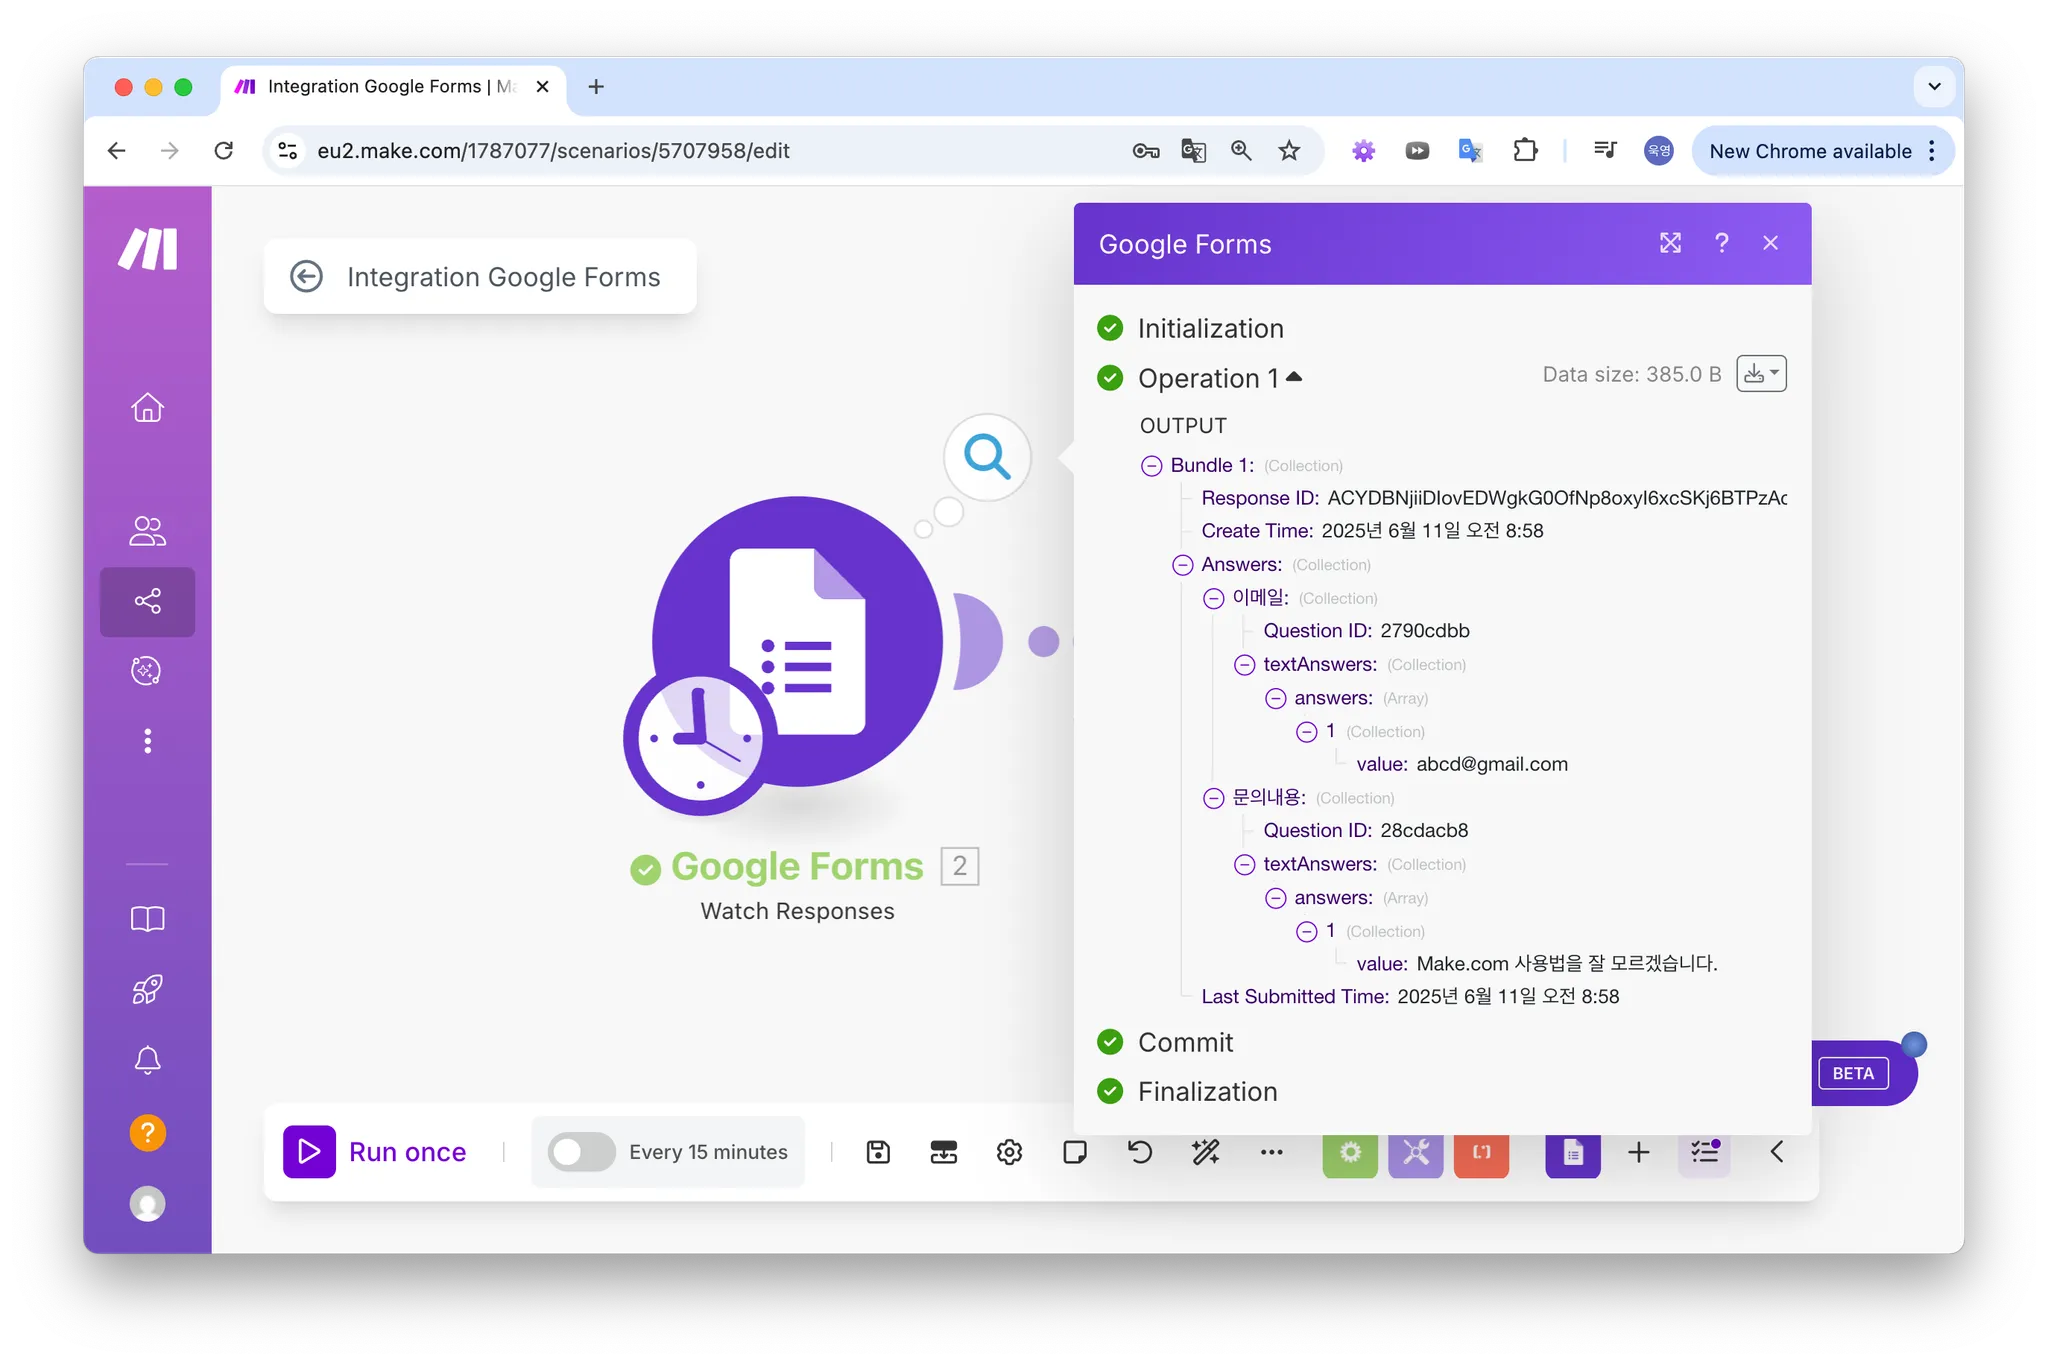2048x1364 pixels.
Task: Click the Undo arrow in toolbar
Action: (1140, 1152)
